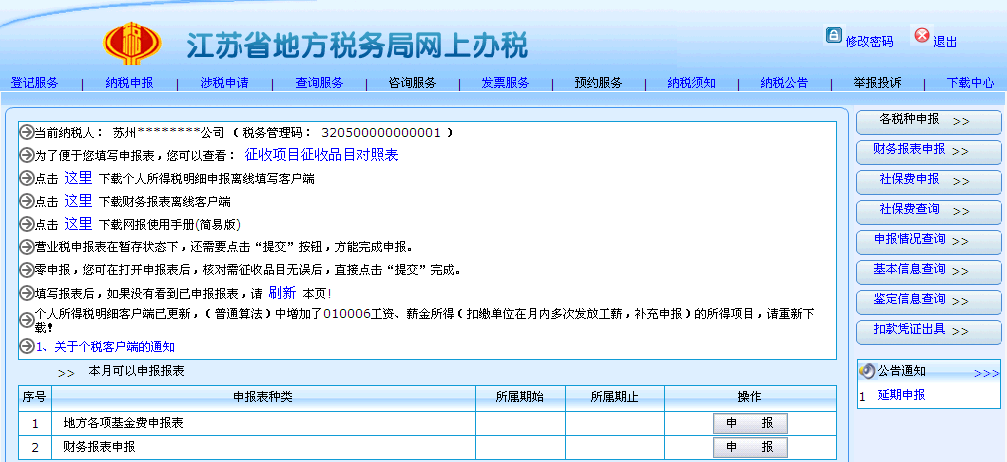Image resolution: width=1007 pixels, height=462 pixels.
Task: Click the 地方各项基金费申报表 row text
Action: [123, 423]
